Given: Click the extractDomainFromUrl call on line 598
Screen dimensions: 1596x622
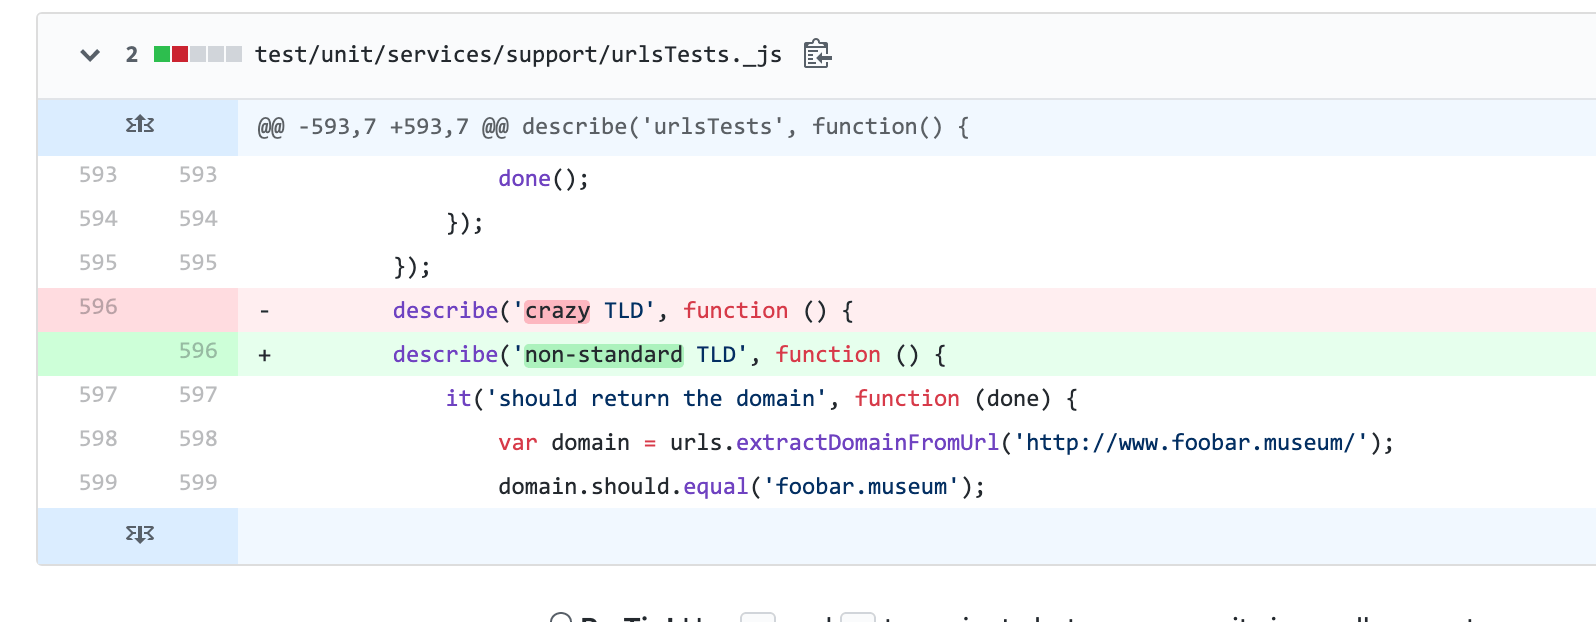Looking at the screenshot, I should 867,443.
